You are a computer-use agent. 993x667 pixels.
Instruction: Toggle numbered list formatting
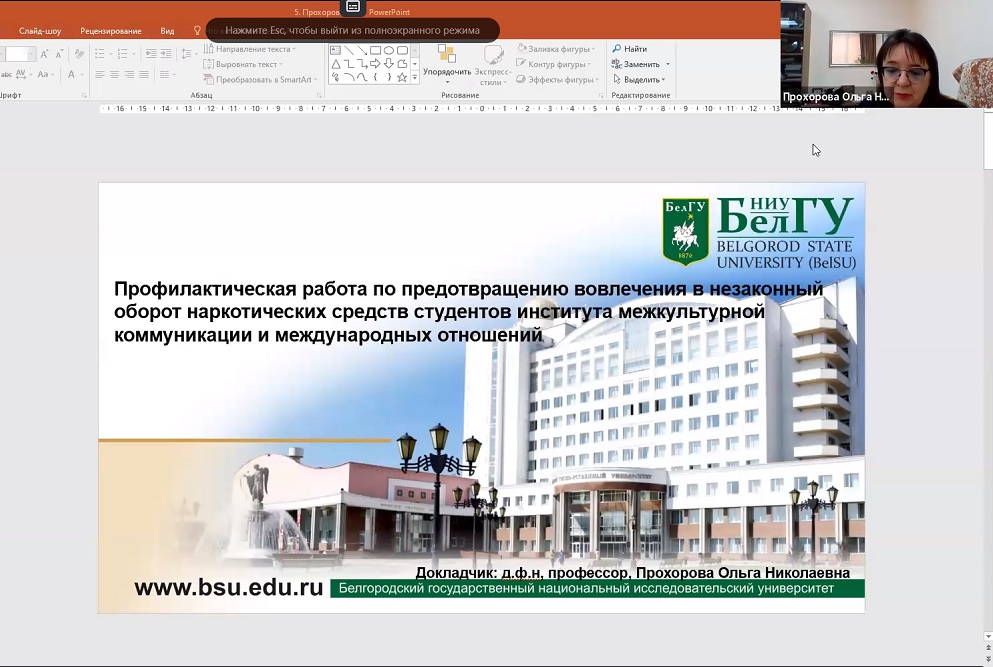click(122, 54)
